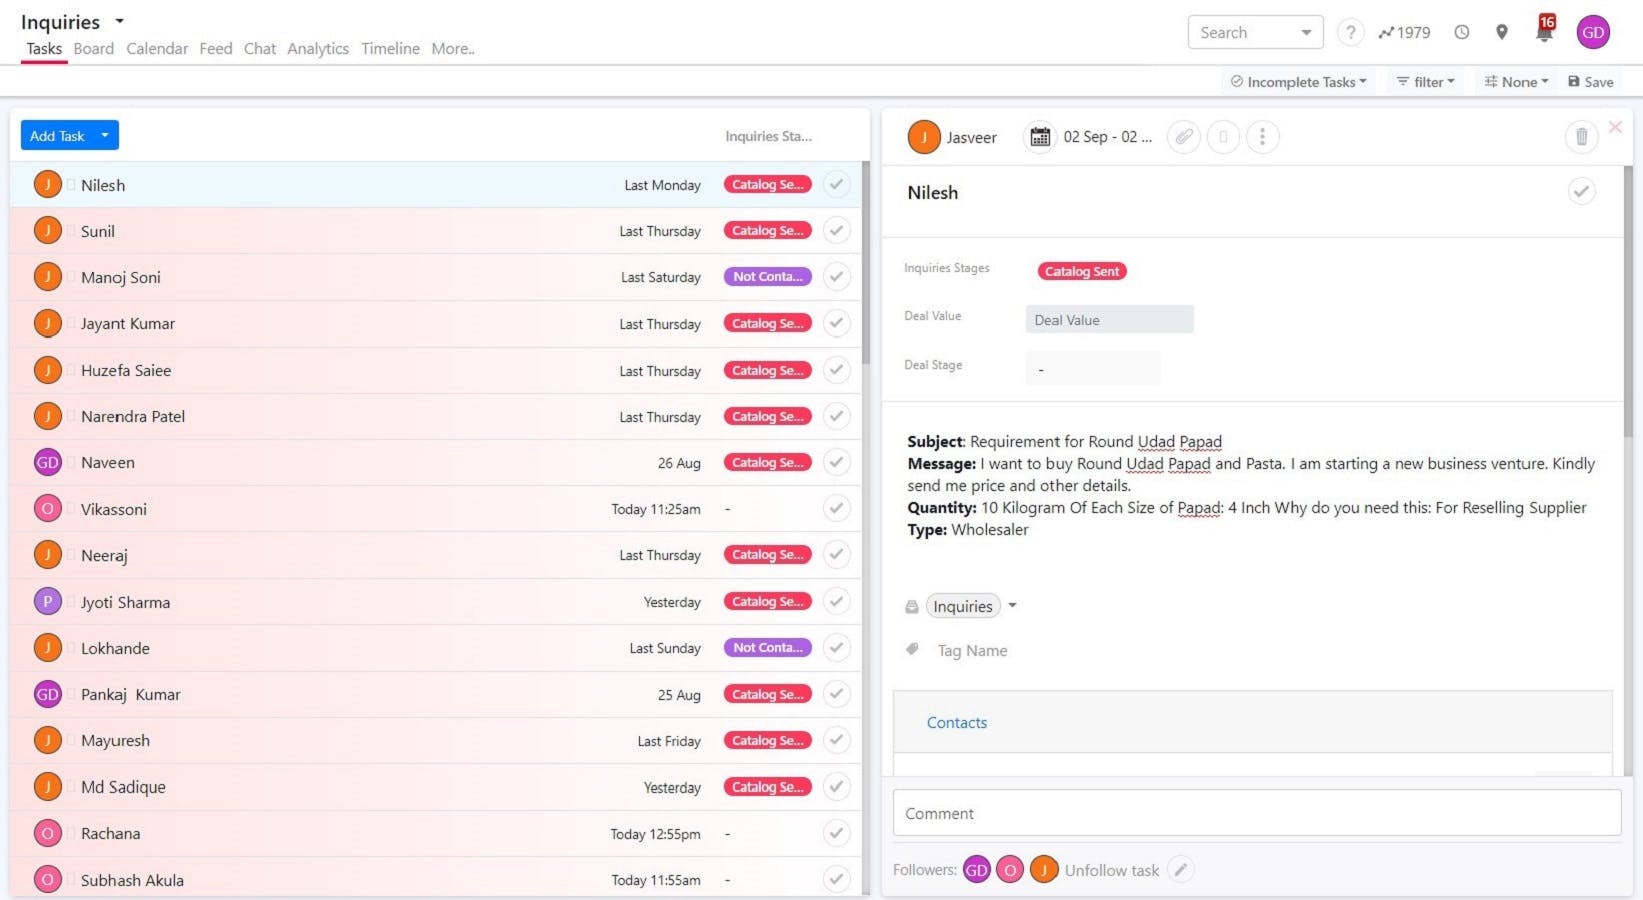Open the filter dropdown
The image size is (1643, 900).
[1424, 81]
